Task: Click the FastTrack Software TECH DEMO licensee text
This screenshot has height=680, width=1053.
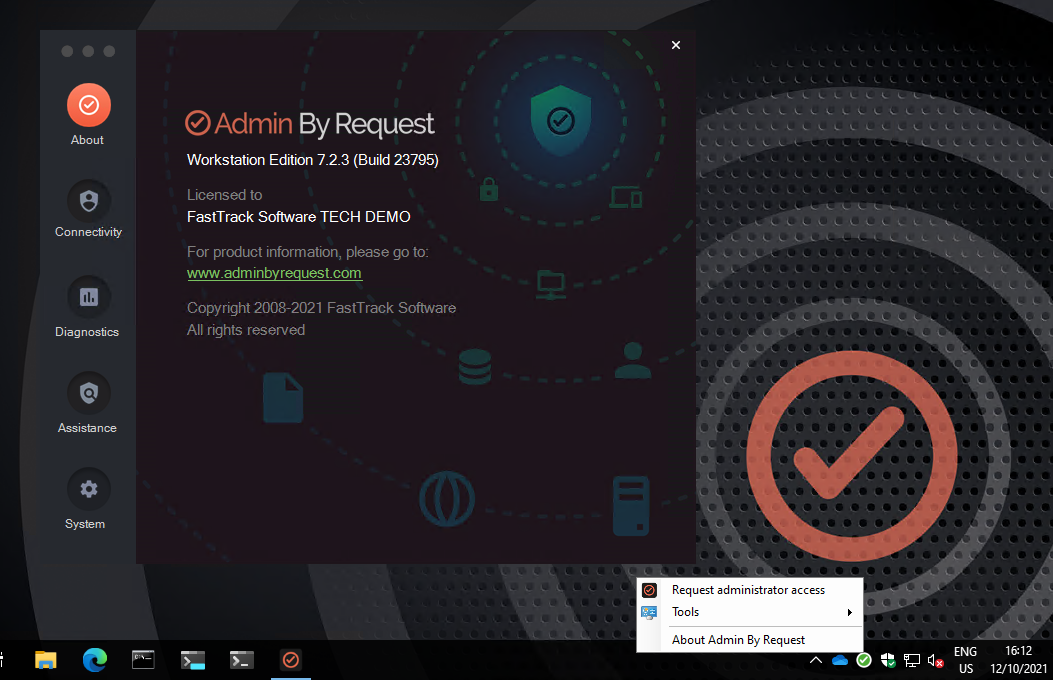Action: pos(298,217)
